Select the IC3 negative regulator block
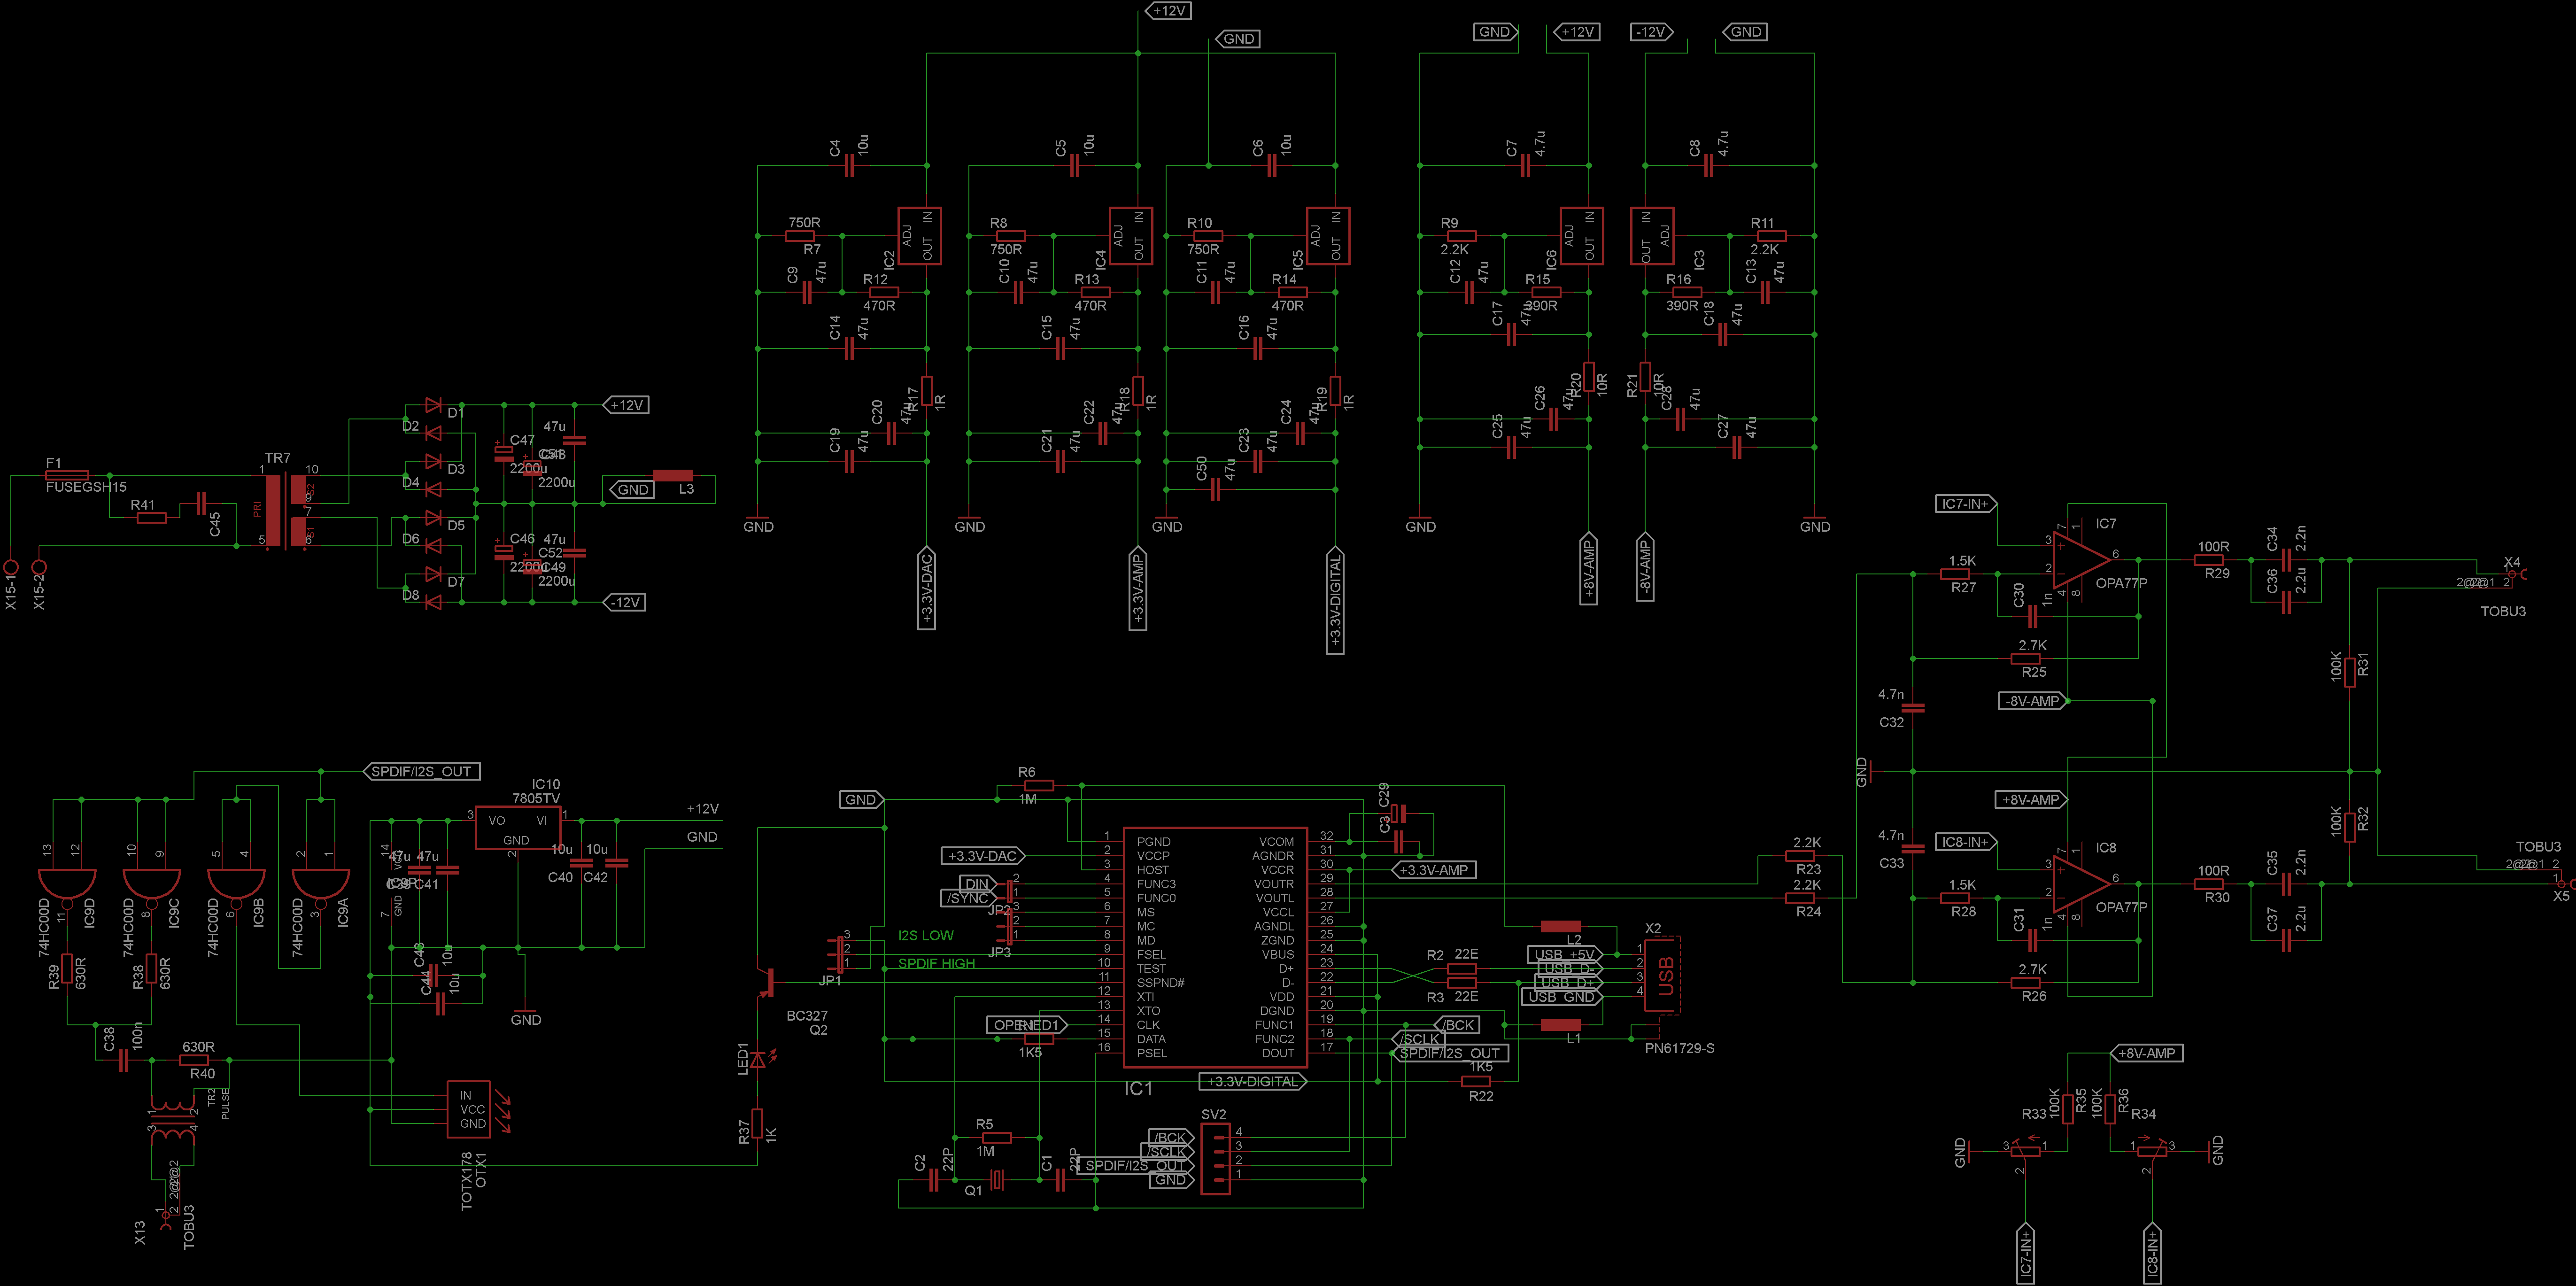 1652,236
